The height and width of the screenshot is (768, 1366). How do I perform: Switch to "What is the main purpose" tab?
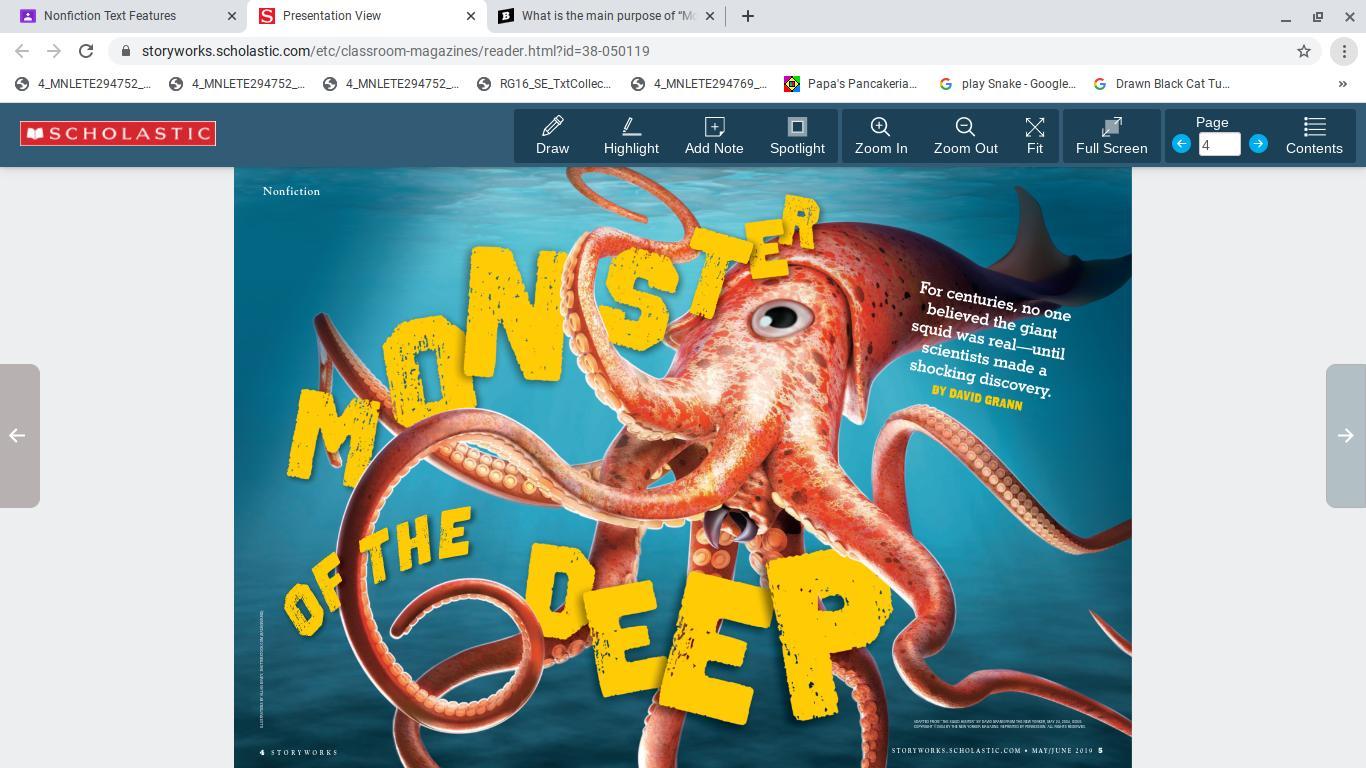(608, 16)
